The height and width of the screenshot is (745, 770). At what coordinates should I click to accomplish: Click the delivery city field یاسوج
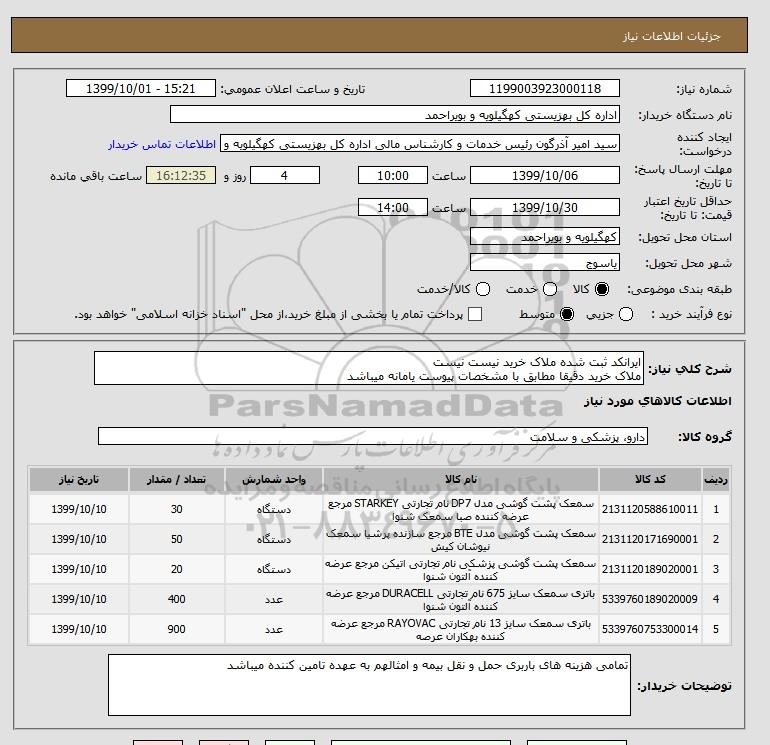point(545,263)
